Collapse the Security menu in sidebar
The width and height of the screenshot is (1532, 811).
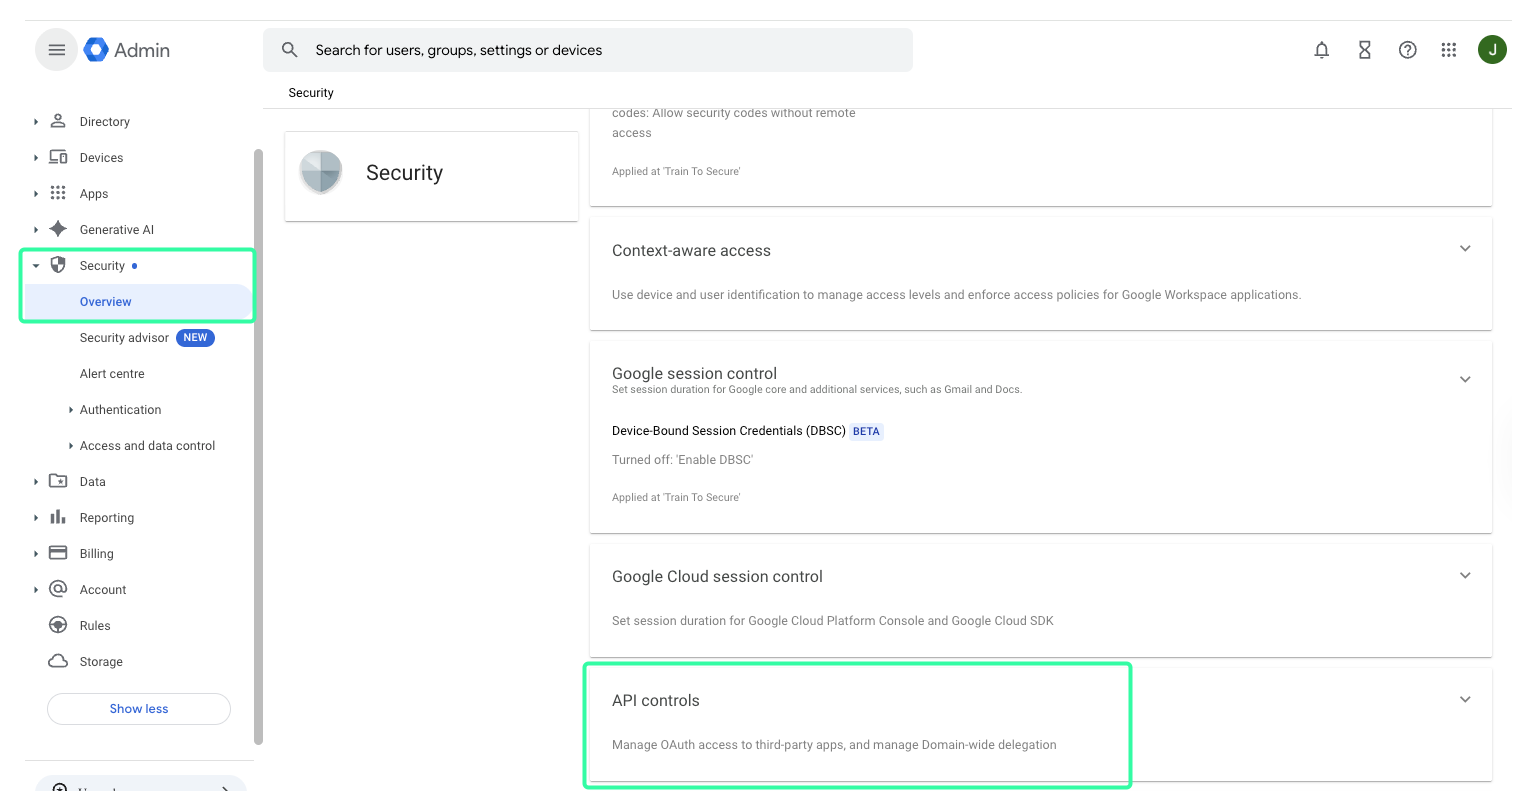(x=36, y=266)
